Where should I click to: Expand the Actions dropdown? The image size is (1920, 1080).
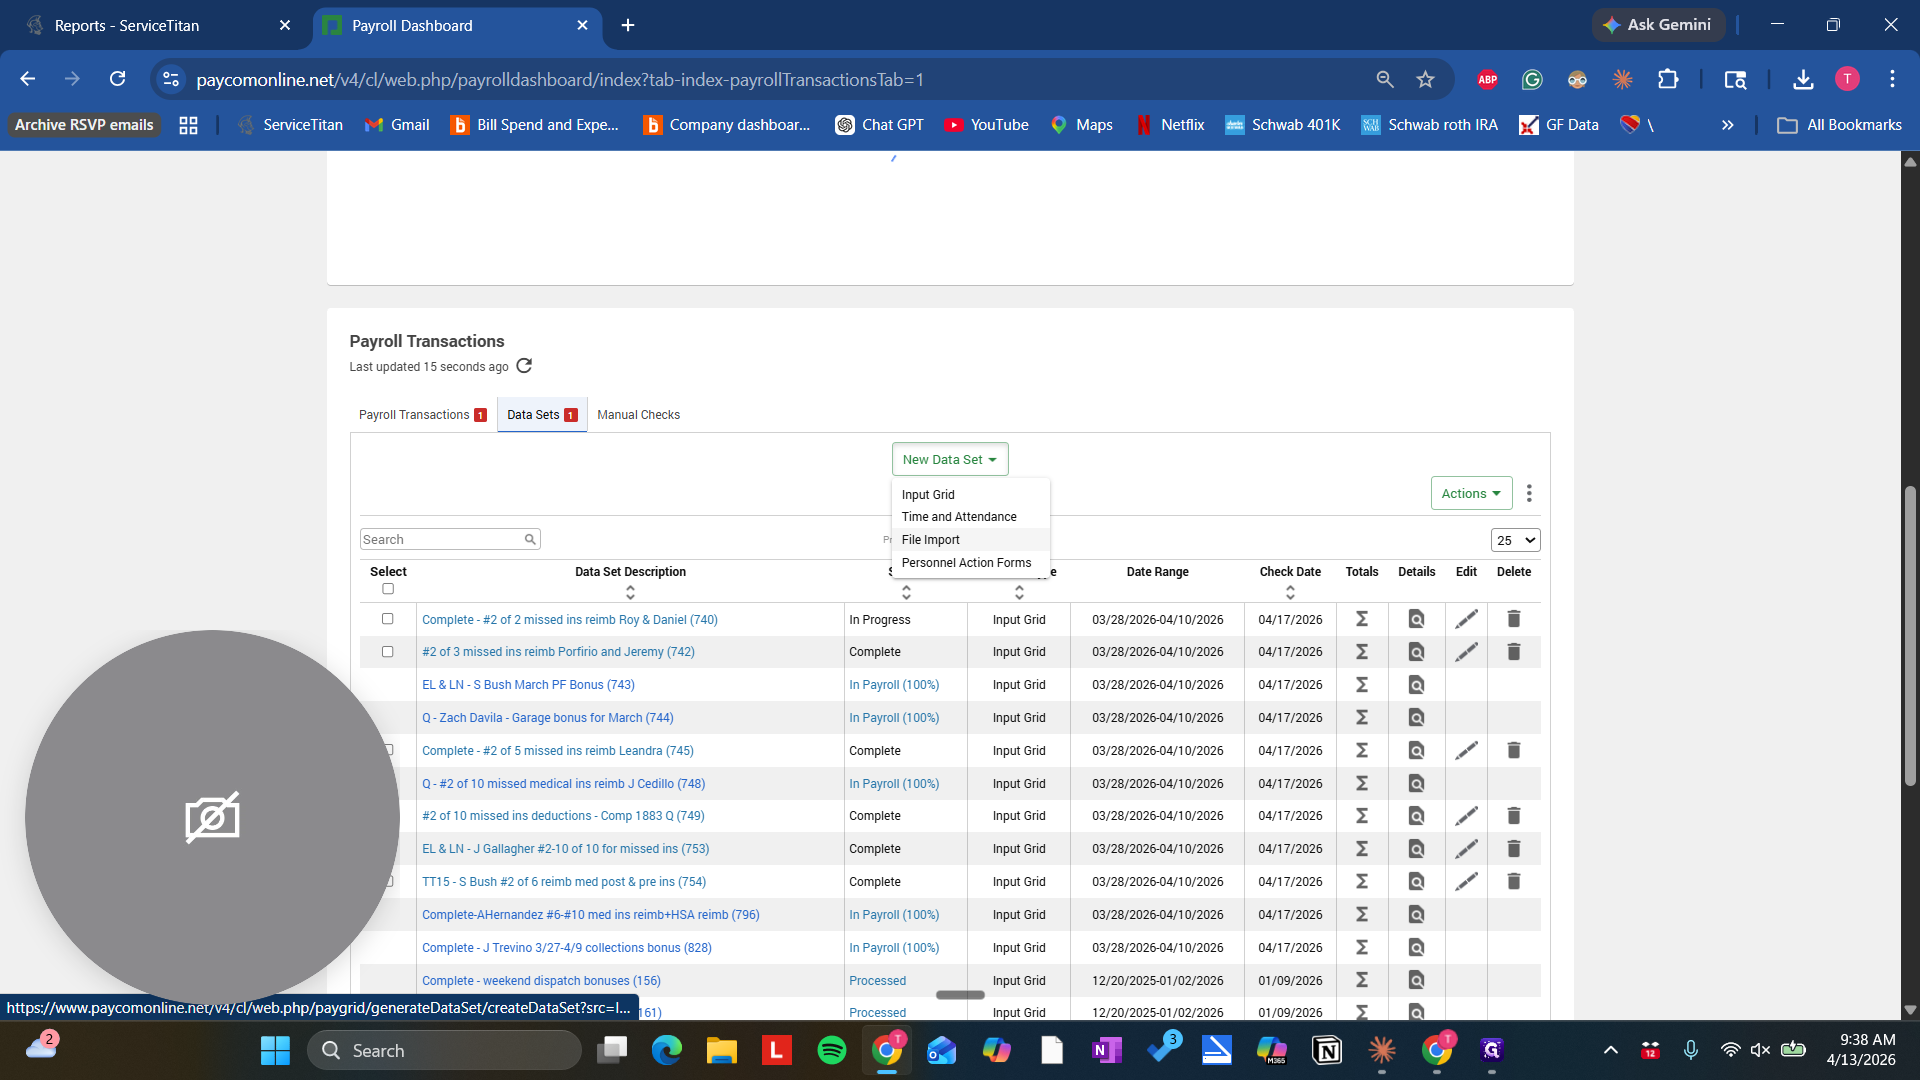1470,493
